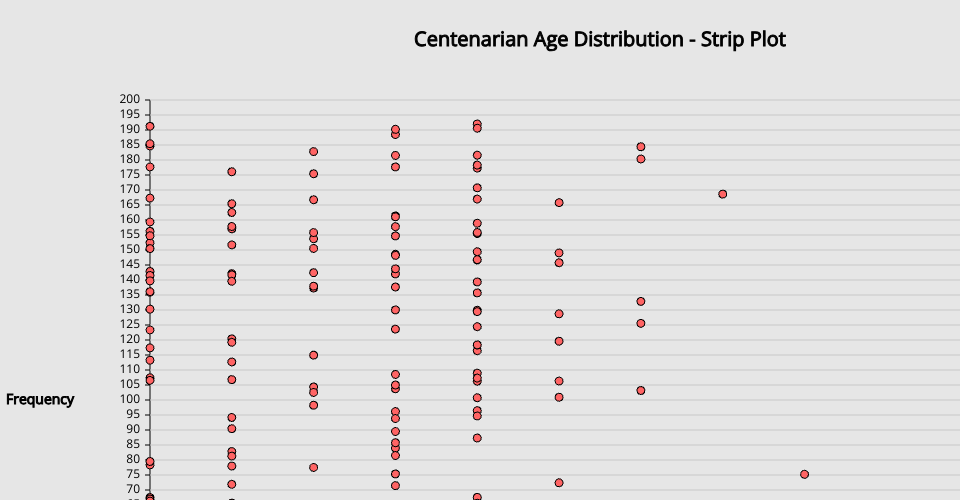960x500 pixels.
Task: Click the '150' y-axis tick label
Action: [x=129, y=249]
